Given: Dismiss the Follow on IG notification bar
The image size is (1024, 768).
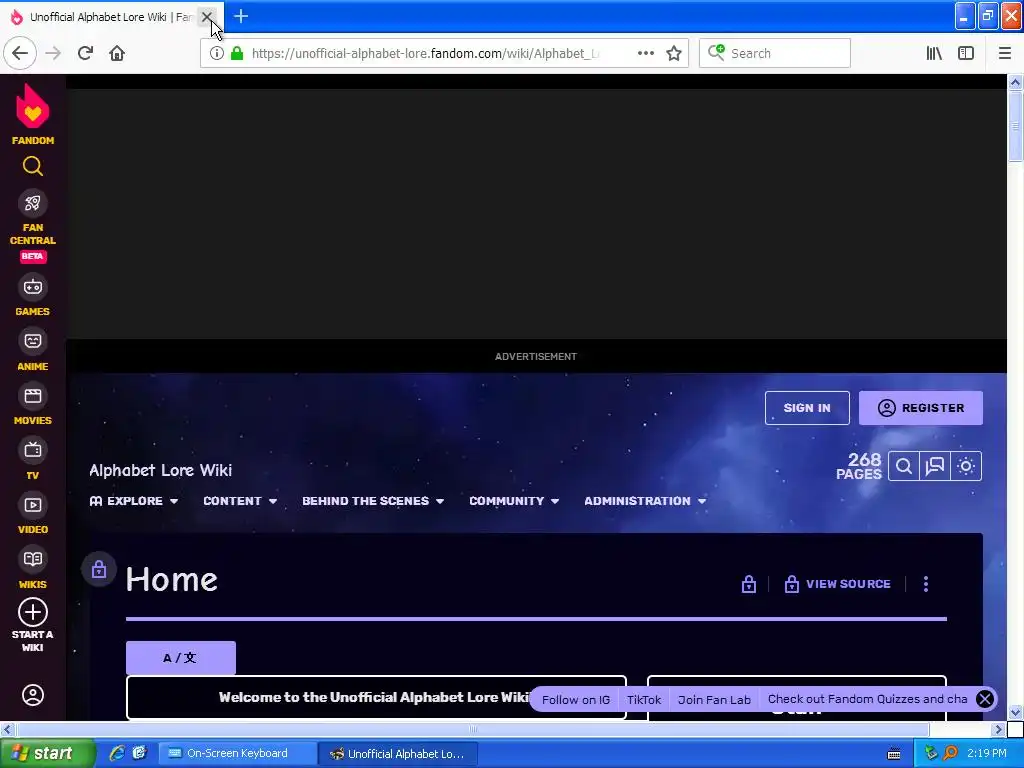Looking at the screenshot, I should pos(985,699).
